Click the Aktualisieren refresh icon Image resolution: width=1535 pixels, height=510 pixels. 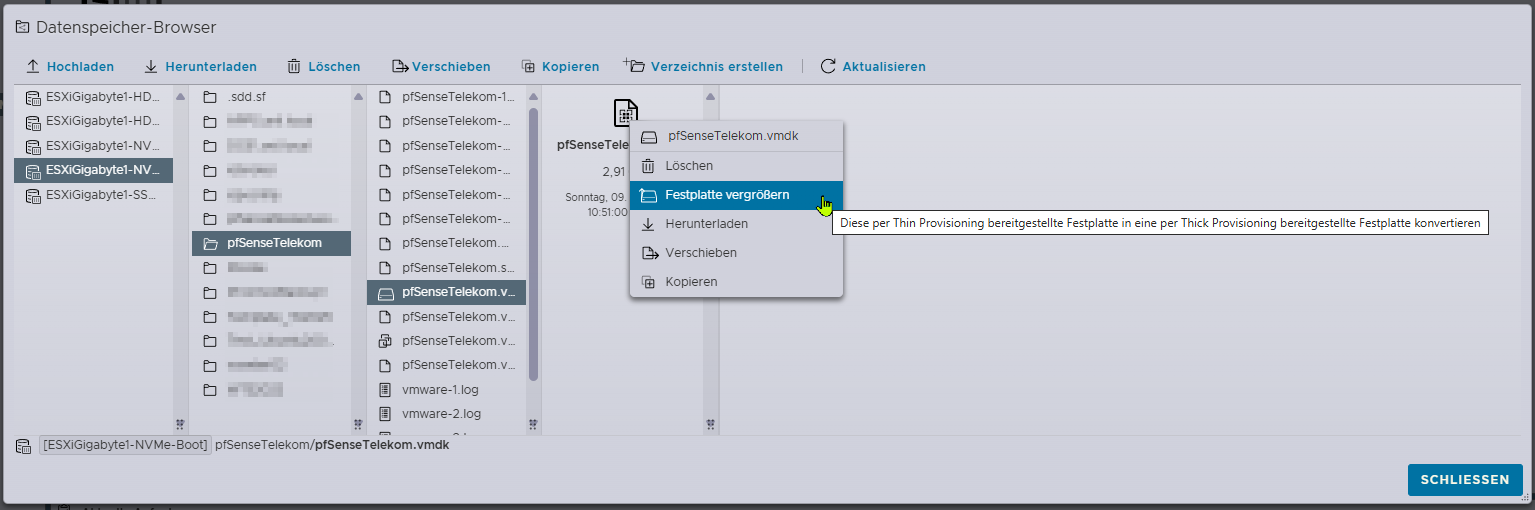(827, 67)
